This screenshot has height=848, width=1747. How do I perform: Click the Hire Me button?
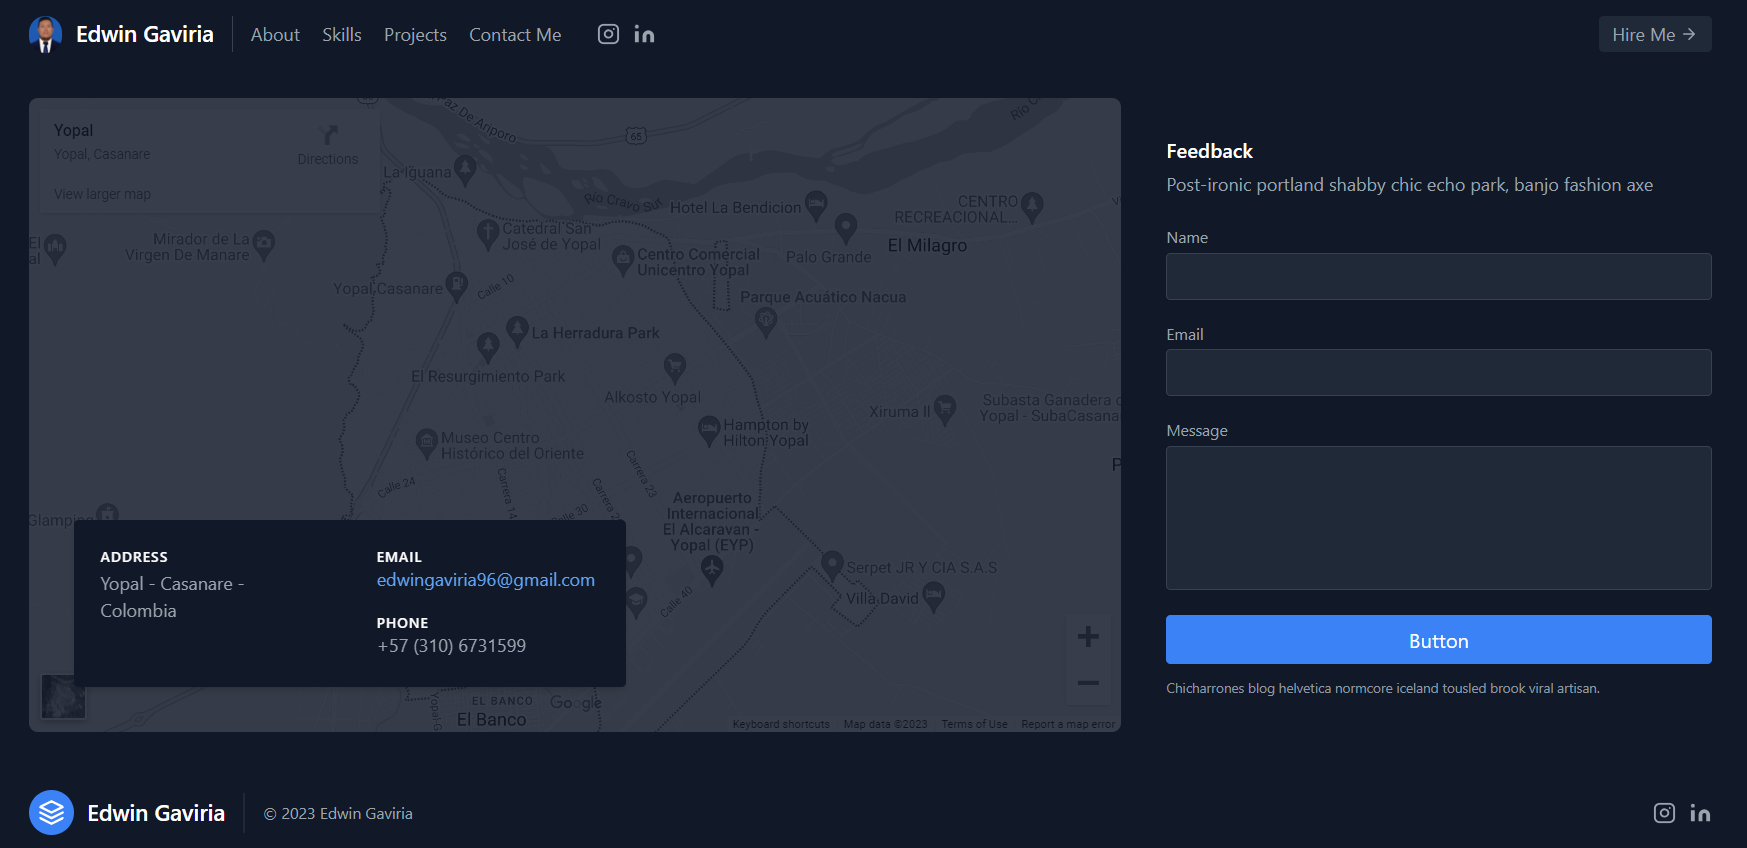(1655, 34)
